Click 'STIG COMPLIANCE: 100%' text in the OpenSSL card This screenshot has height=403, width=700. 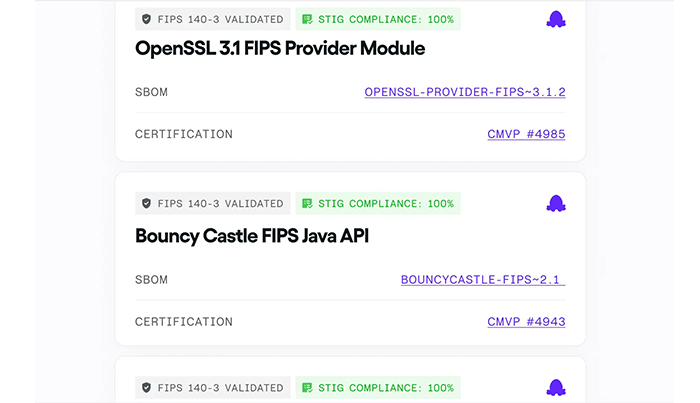pos(386,19)
